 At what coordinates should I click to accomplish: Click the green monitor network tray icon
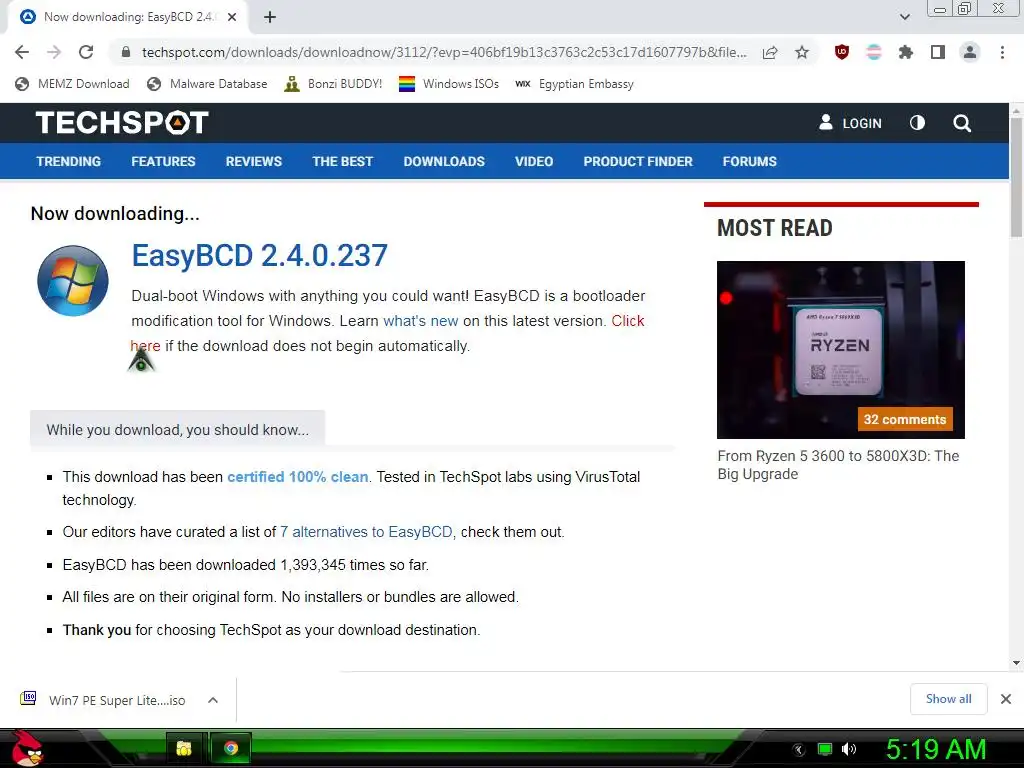coord(825,749)
